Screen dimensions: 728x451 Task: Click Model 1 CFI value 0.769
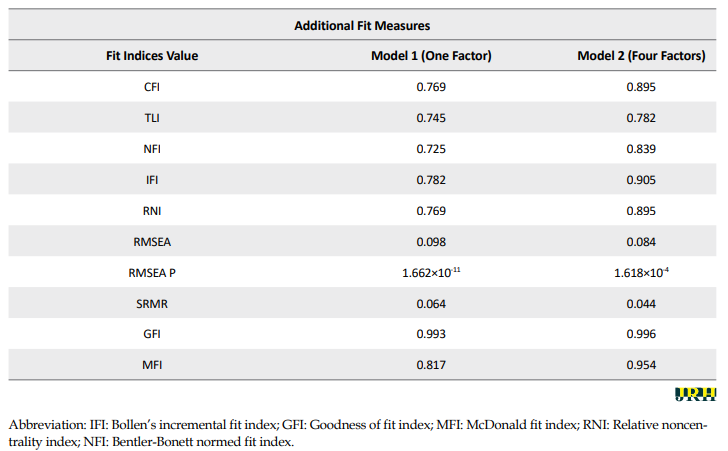coord(431,87)
